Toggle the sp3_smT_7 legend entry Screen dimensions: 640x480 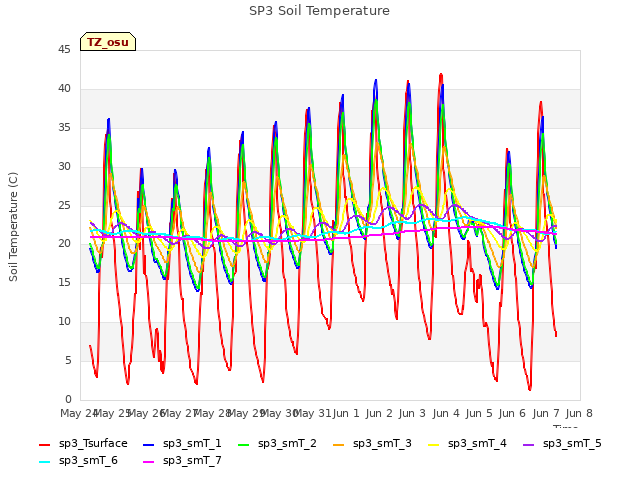point(182,461)
